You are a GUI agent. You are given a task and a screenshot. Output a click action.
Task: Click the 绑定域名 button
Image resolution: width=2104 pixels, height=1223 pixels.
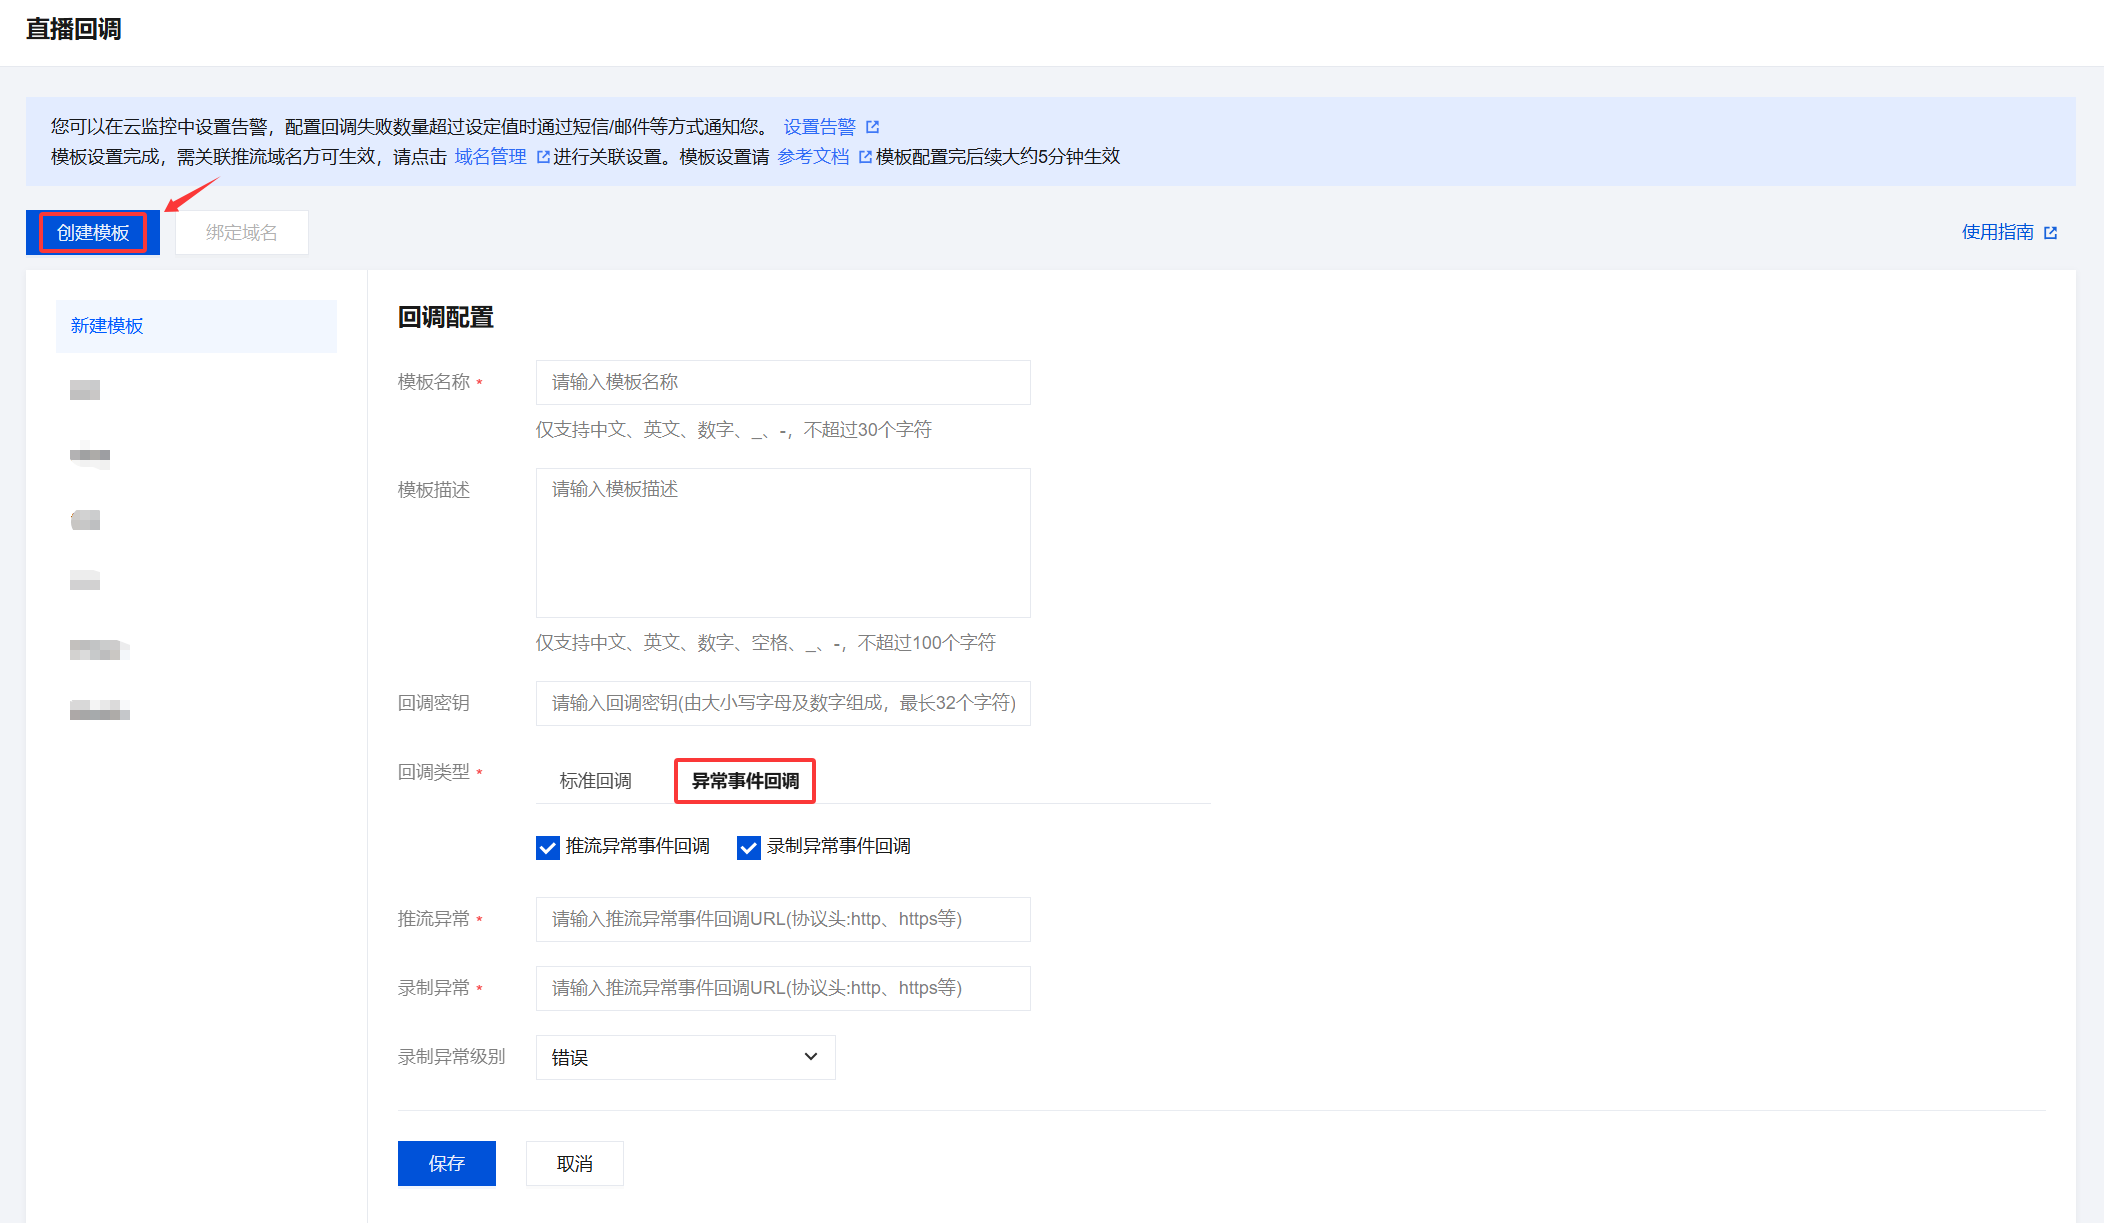point(242,233)
